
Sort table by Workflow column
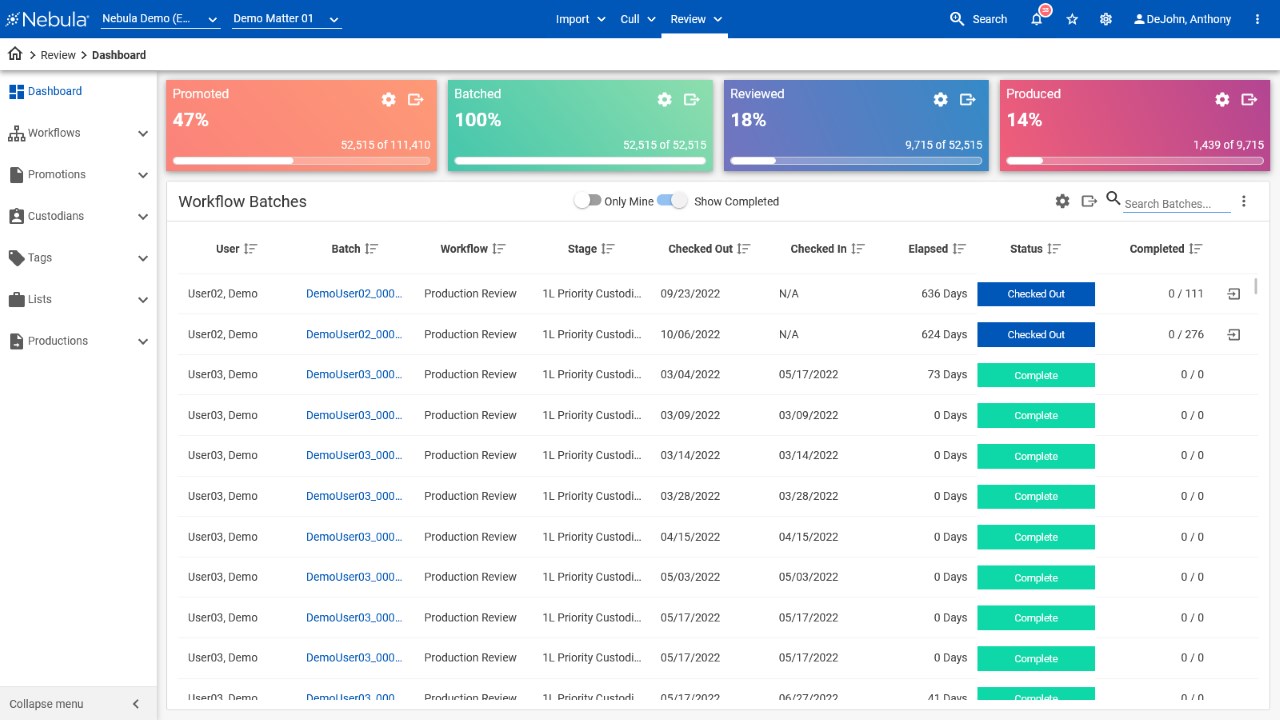[499, 249]
